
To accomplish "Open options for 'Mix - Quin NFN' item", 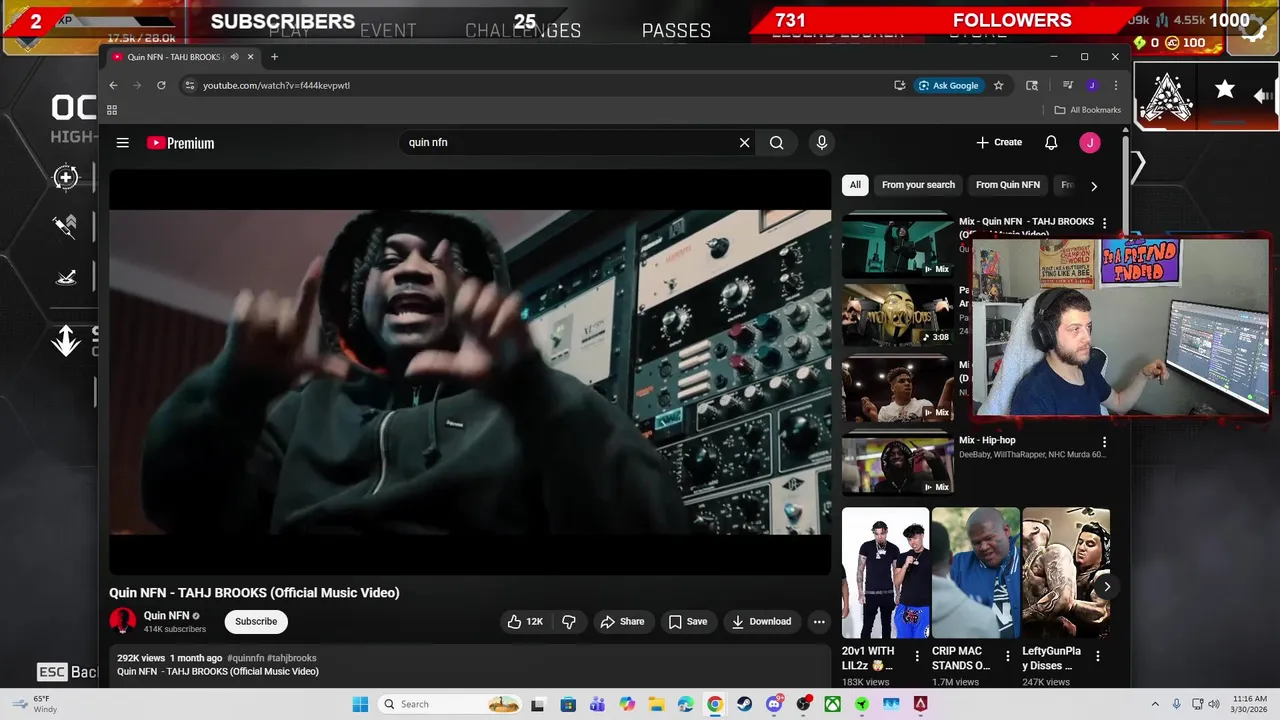I will tap(1104, 222).
